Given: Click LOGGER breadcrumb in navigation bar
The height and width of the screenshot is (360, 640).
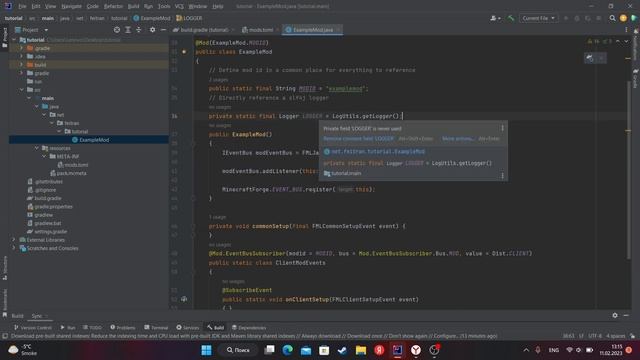Looking at the screenshot, I should 189,18.
